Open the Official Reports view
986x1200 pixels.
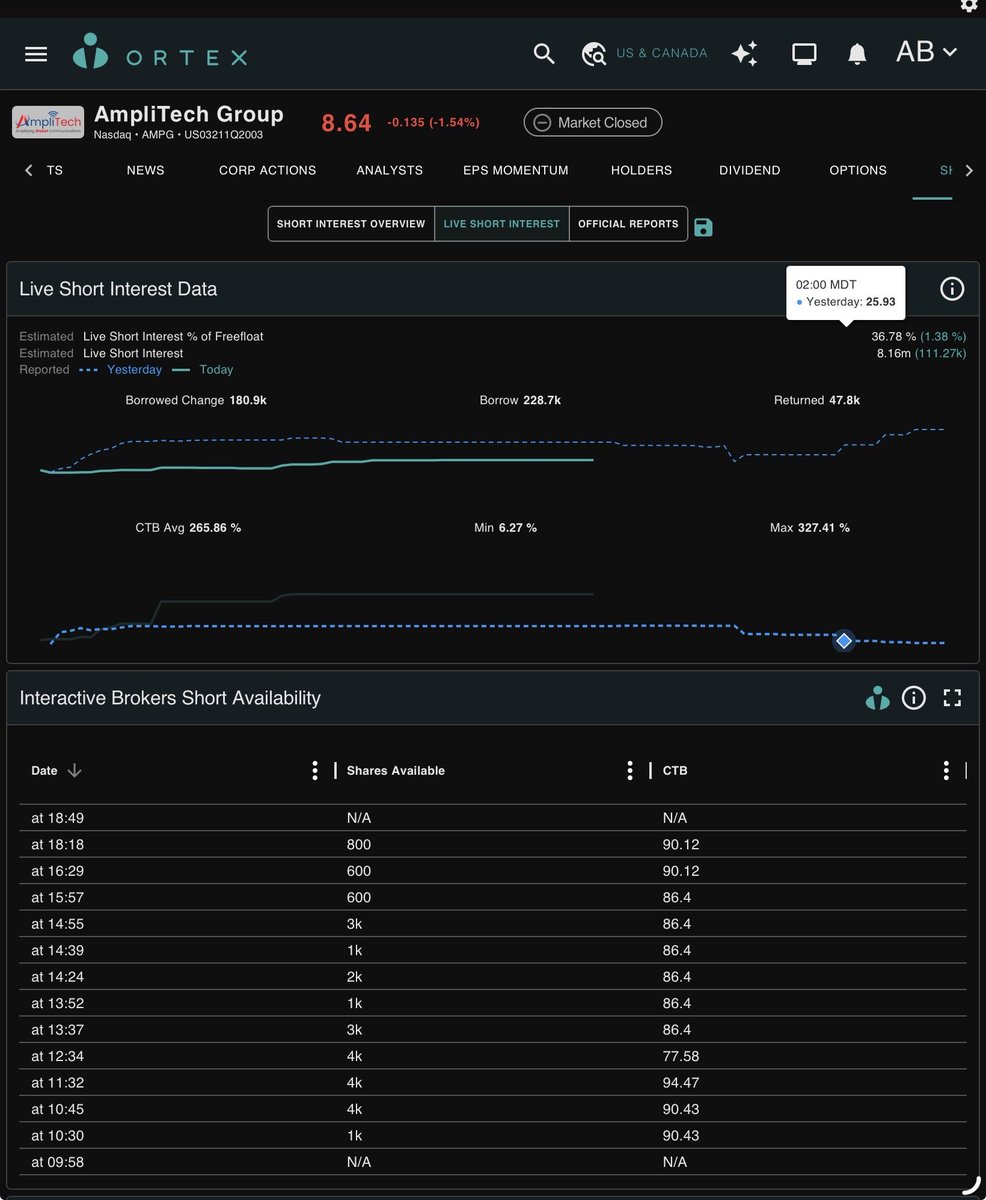[x=628, y=224]
